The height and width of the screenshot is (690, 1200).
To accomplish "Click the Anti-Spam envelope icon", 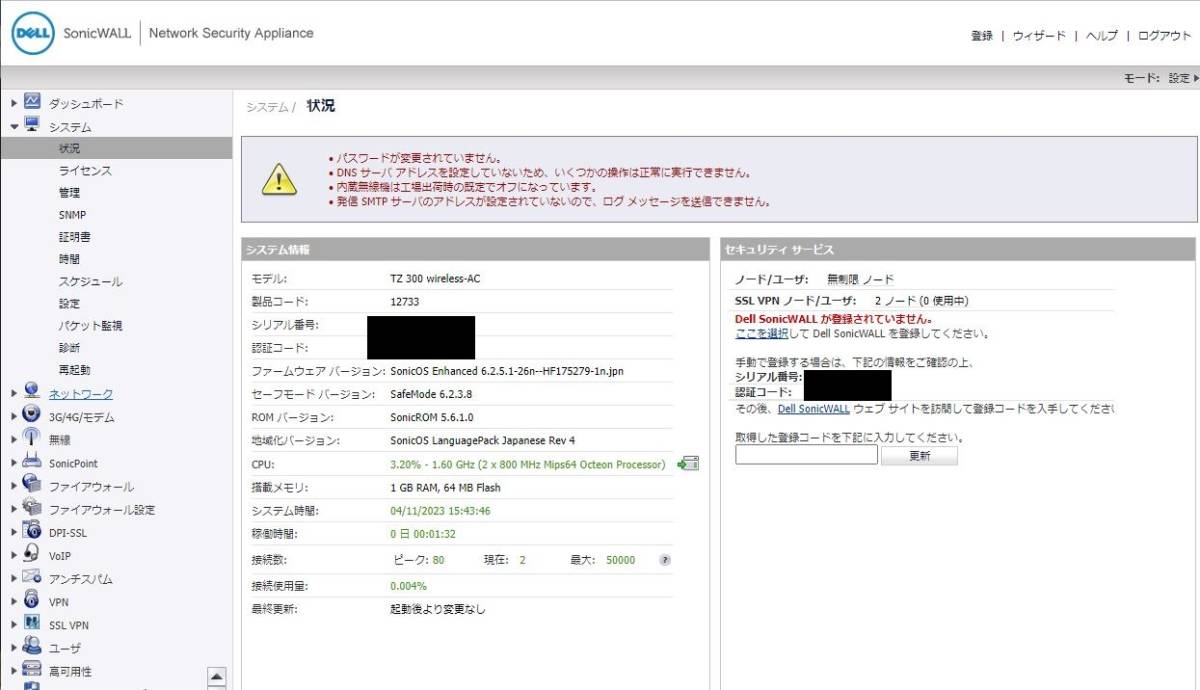I will click(32, 577).
